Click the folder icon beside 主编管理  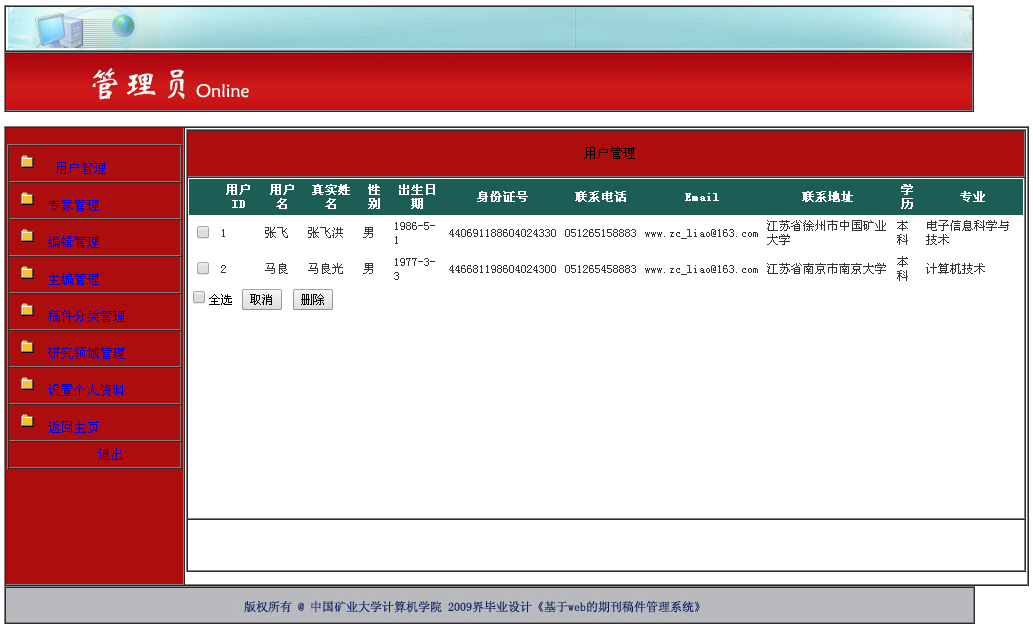pos(27,273)
